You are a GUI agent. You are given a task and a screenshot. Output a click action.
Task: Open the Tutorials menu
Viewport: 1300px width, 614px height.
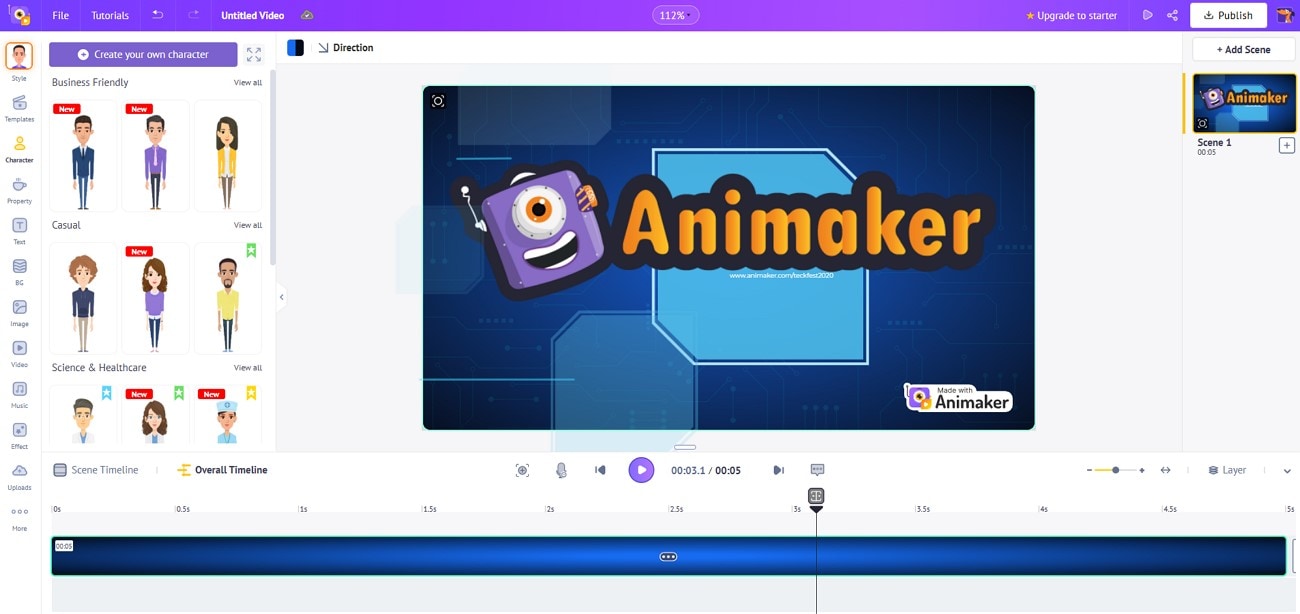110,15
